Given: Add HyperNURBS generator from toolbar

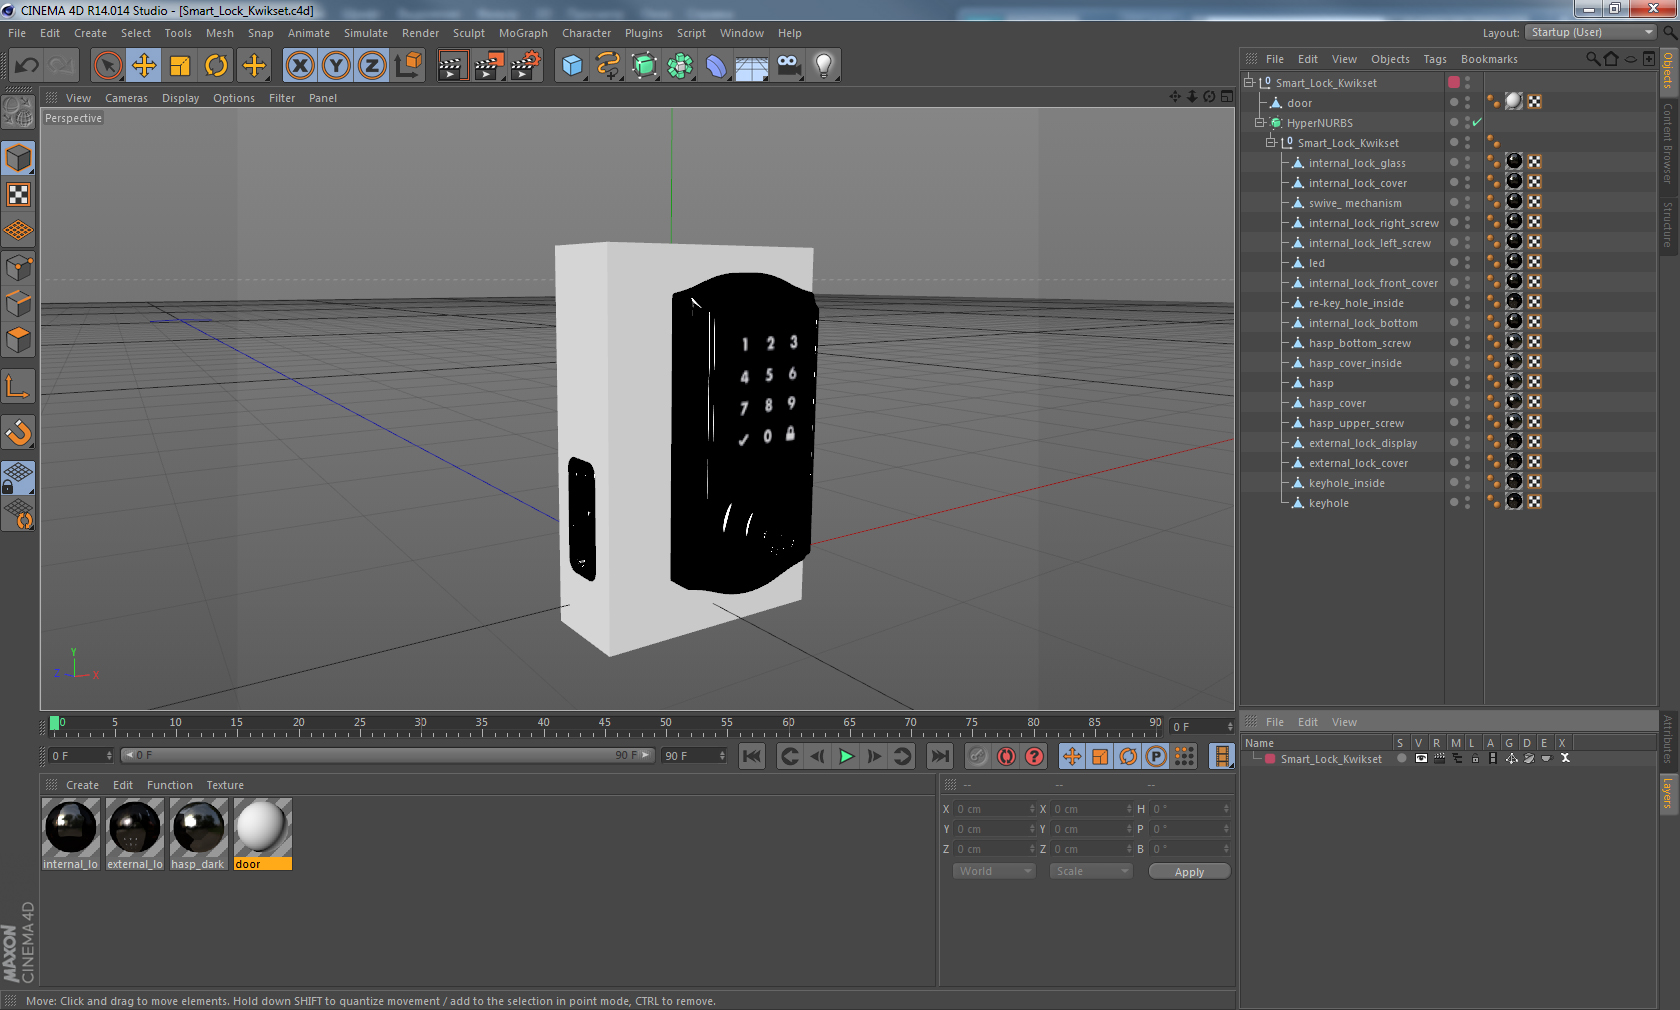Looking at the screenshot, I should coord(644,66).
